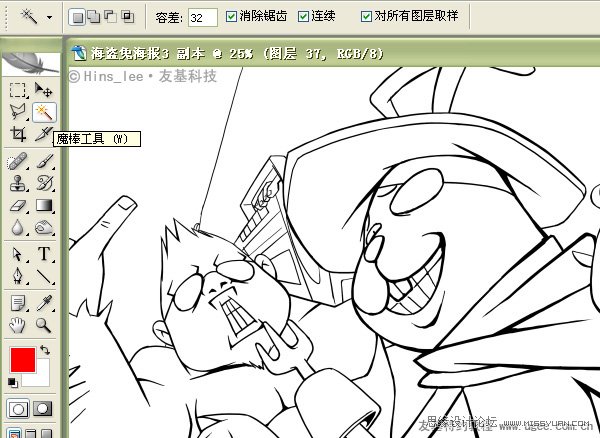Select the Sponge tool
600x438 pixels.
[44, 228]
